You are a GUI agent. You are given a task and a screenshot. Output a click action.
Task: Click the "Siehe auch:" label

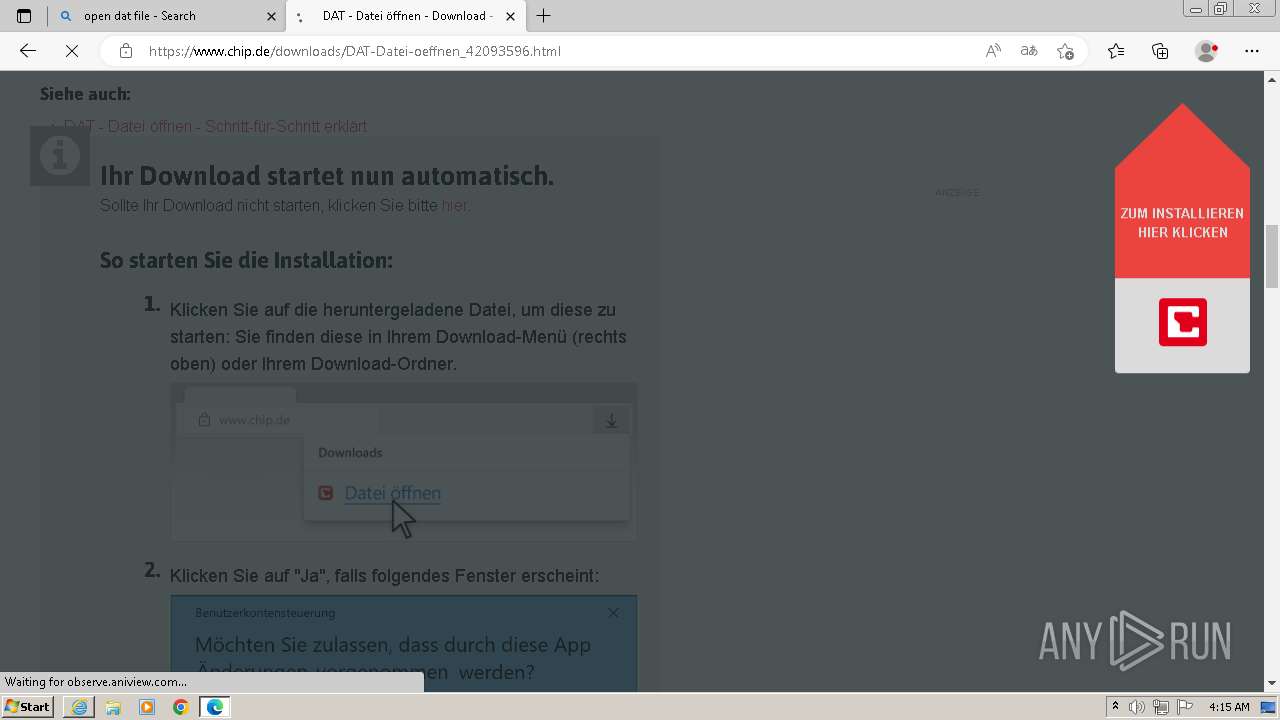[85, 94]
